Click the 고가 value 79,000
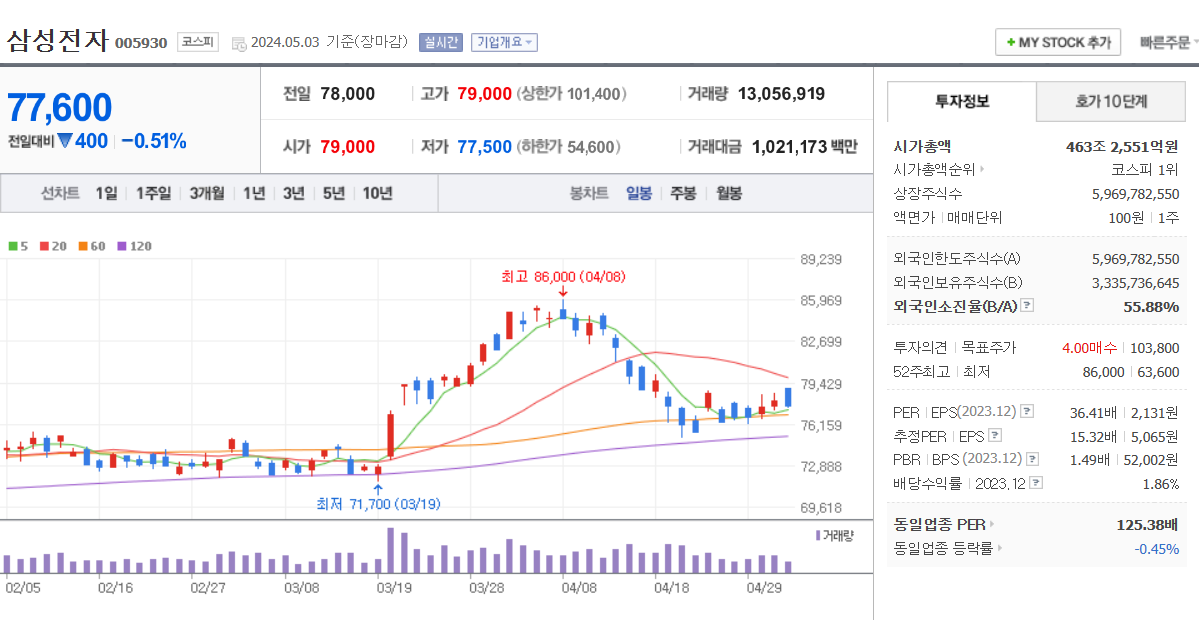 484,94
